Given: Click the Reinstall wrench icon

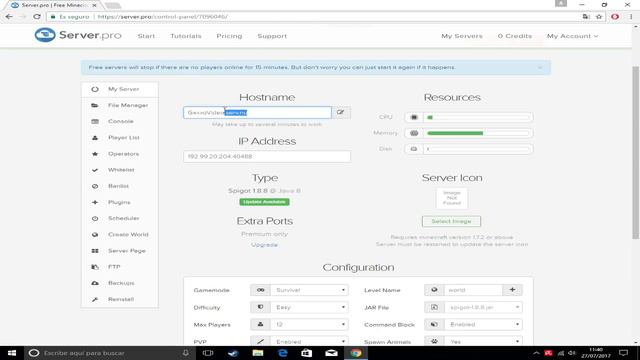Looking at the screenshot, I should [x=95, y=299].
